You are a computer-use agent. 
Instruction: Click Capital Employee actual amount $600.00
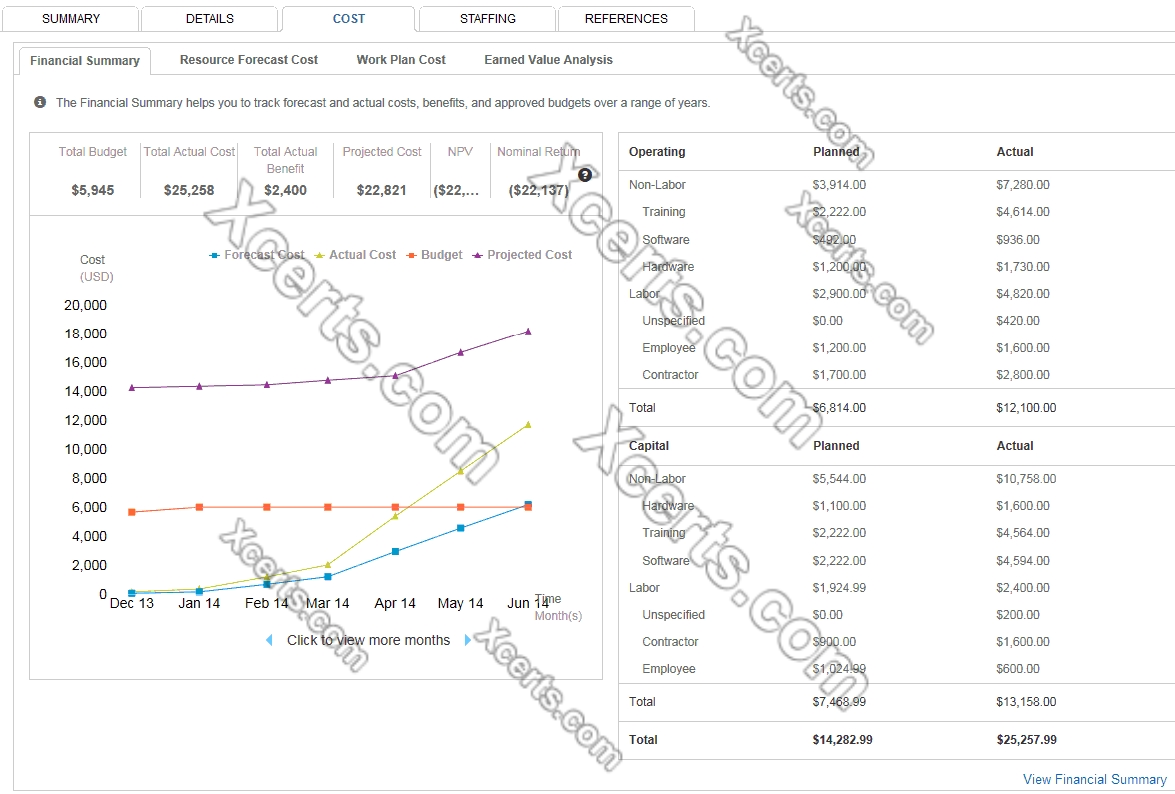click(1018, 669)
